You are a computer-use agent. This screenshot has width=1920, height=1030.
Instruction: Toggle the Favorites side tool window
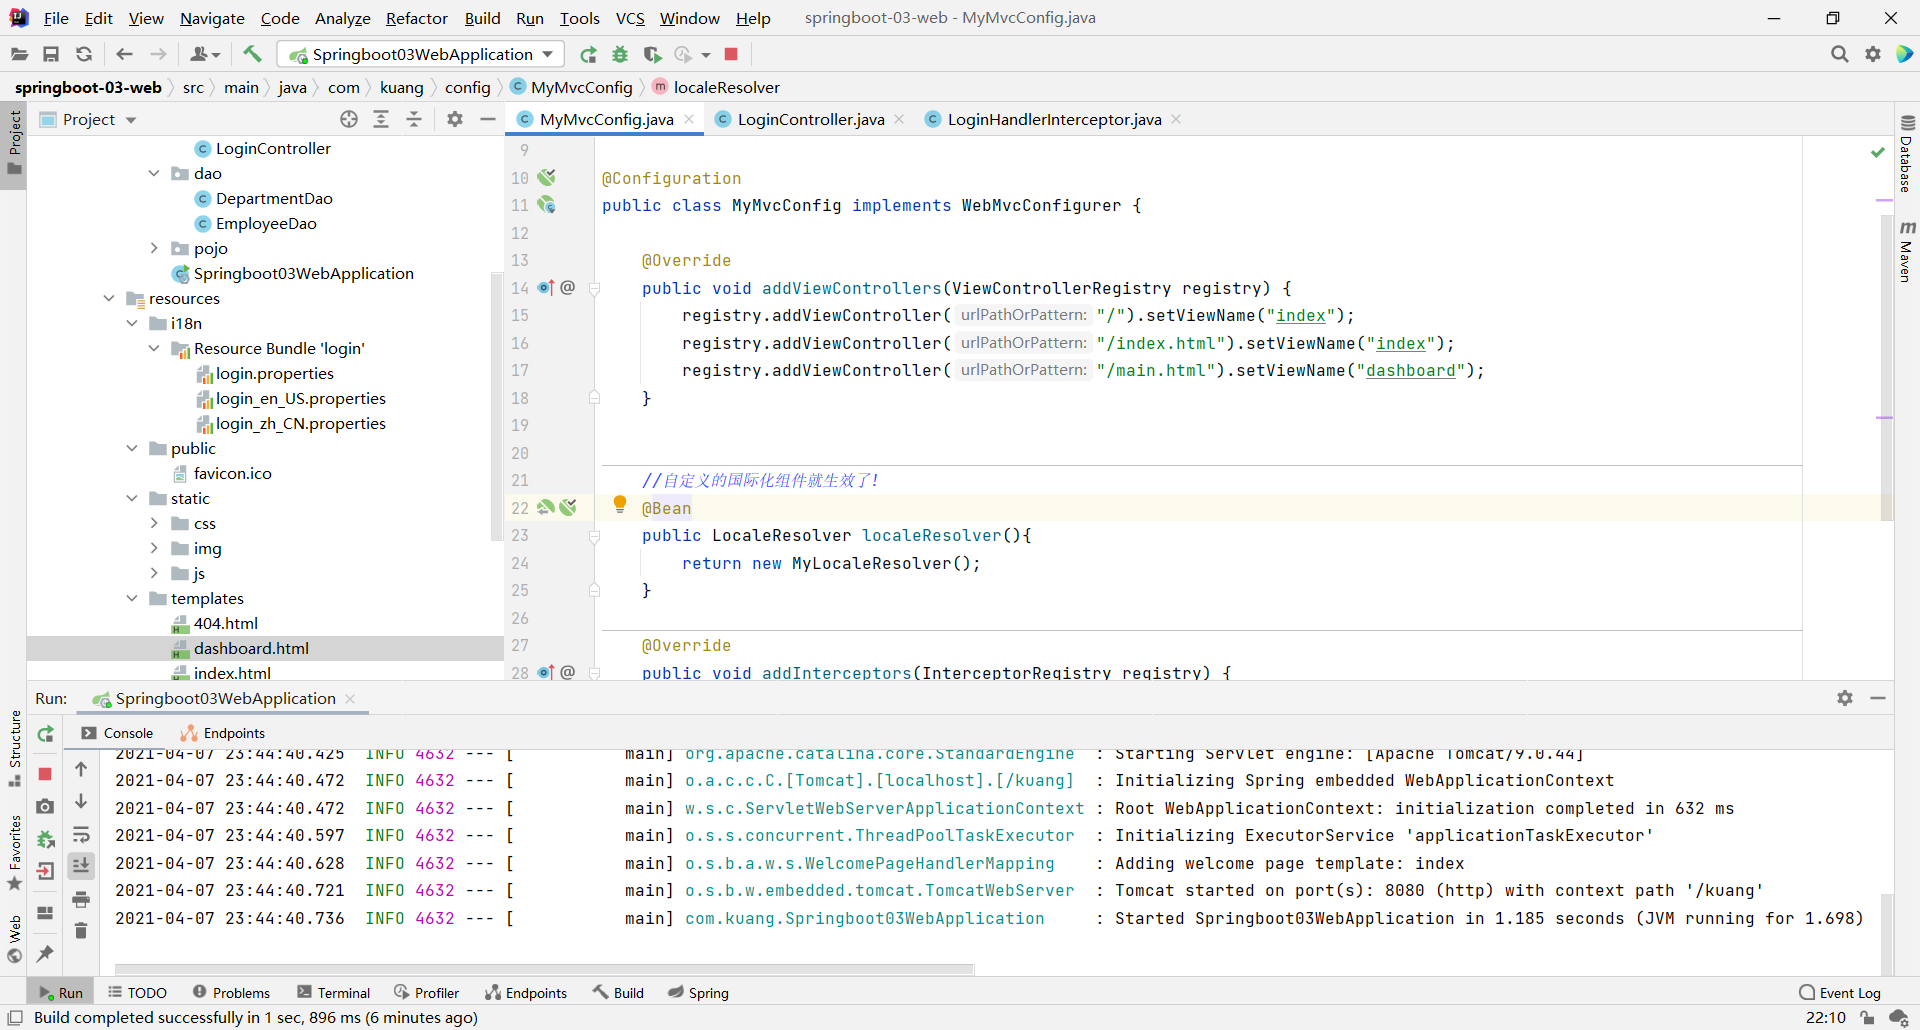tap(14, 852)
